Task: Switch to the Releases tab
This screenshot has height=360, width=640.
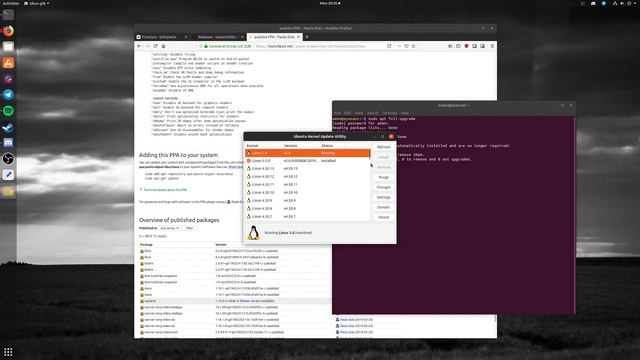Action: pyautogui.click(x=217, y=37)
